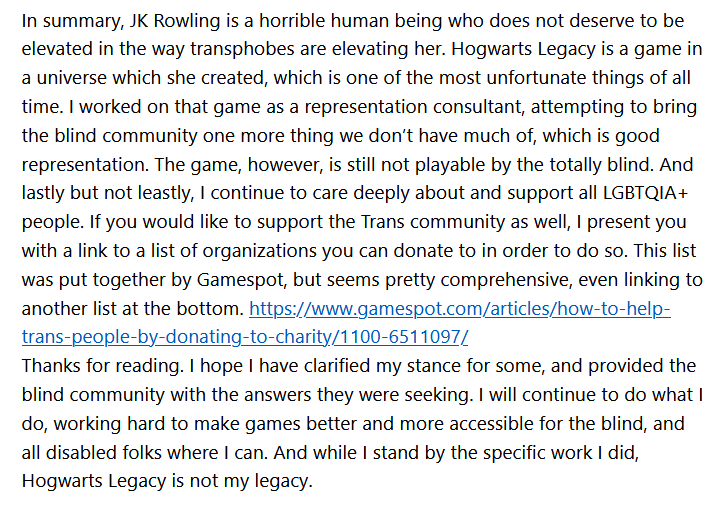Click the phrase "lastly but not leastly"
Viewport: 720px width, 506px height.
(107, 193)
